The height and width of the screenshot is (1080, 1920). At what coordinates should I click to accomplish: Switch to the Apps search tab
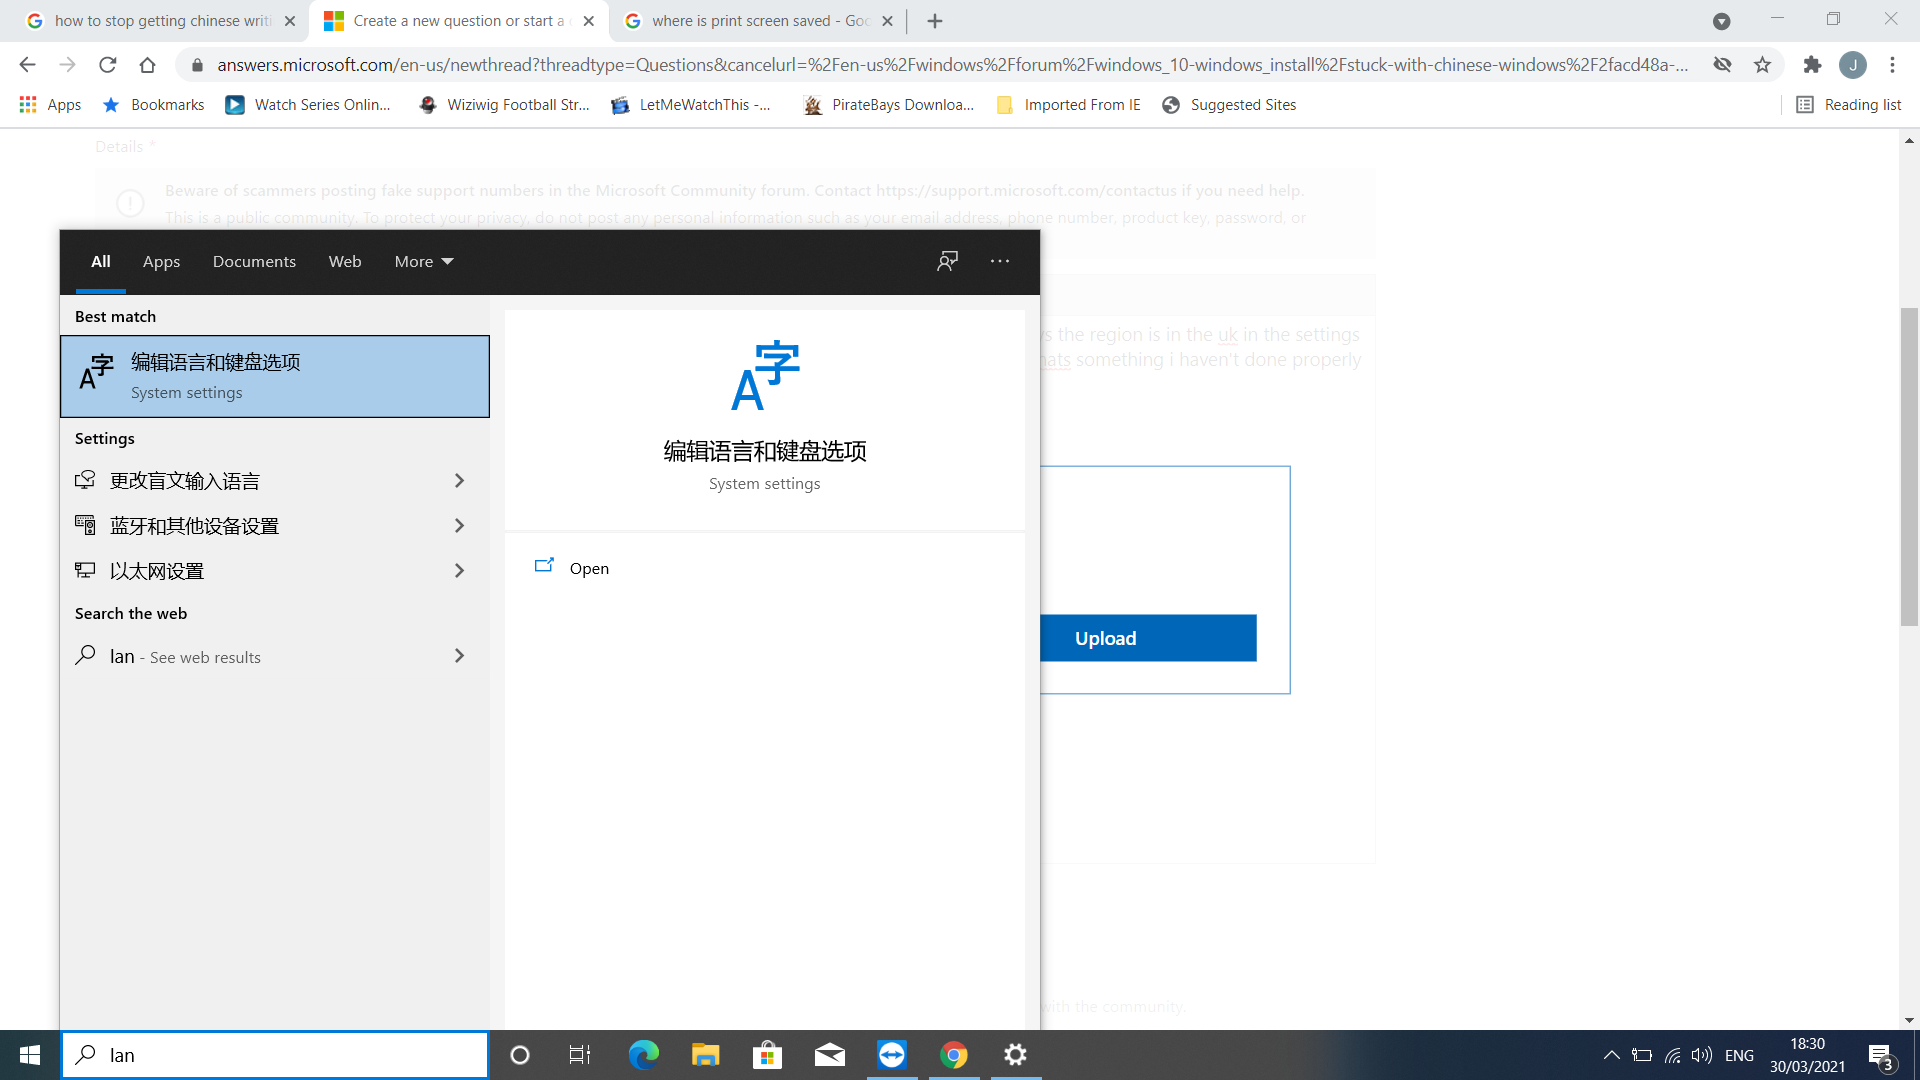(161, 261)
